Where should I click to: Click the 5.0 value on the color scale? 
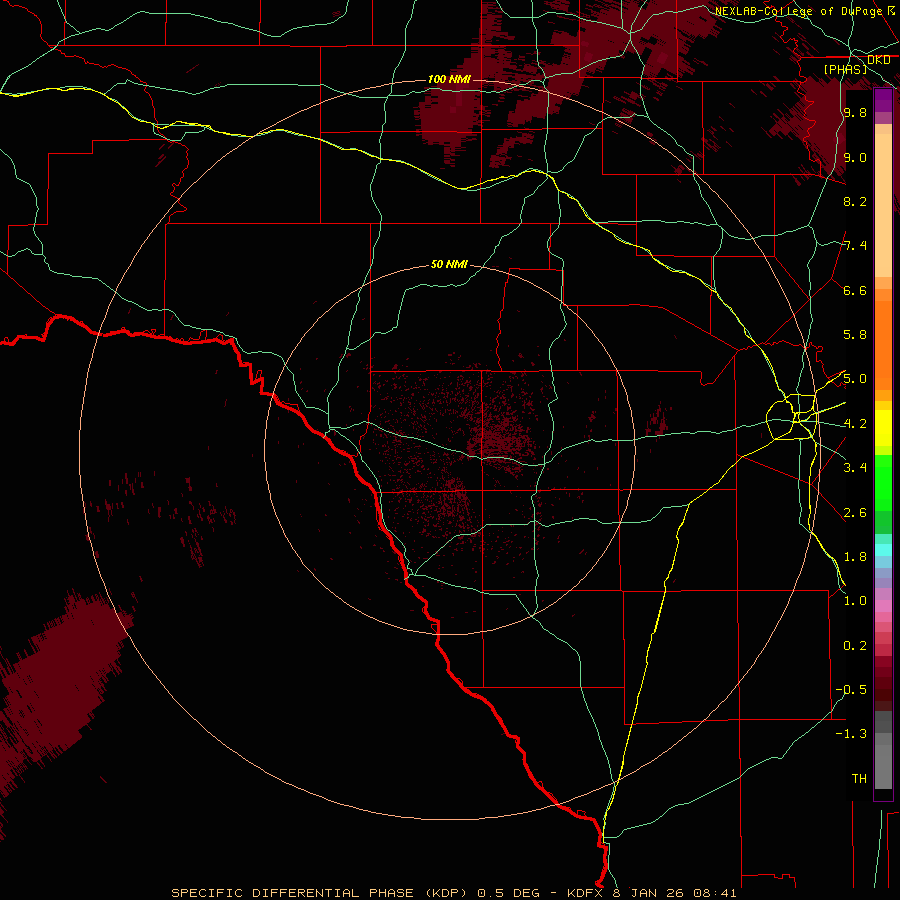click(x=855, y=379)
